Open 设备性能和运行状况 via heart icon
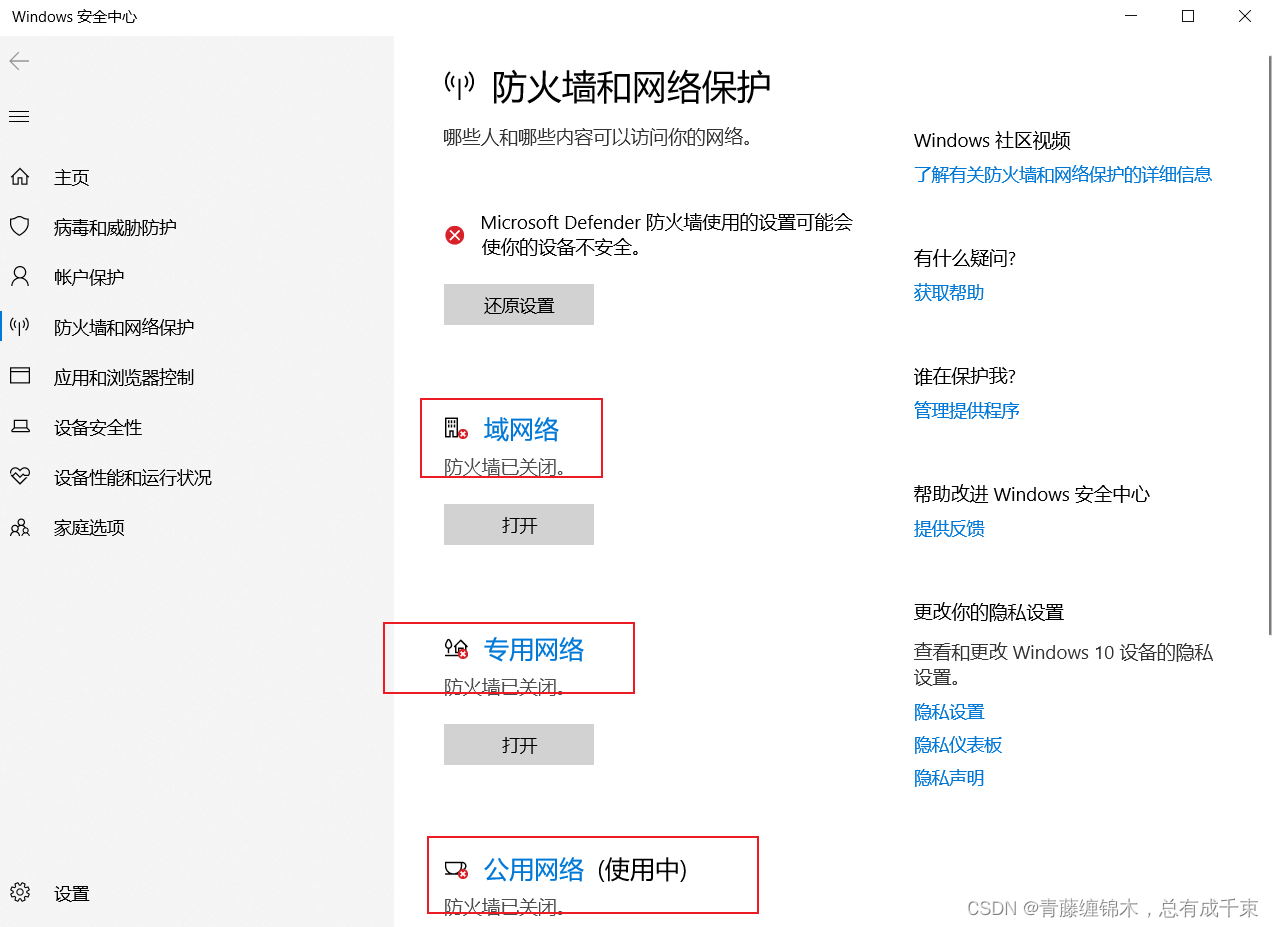The image size is (1274, 927). 20,477
